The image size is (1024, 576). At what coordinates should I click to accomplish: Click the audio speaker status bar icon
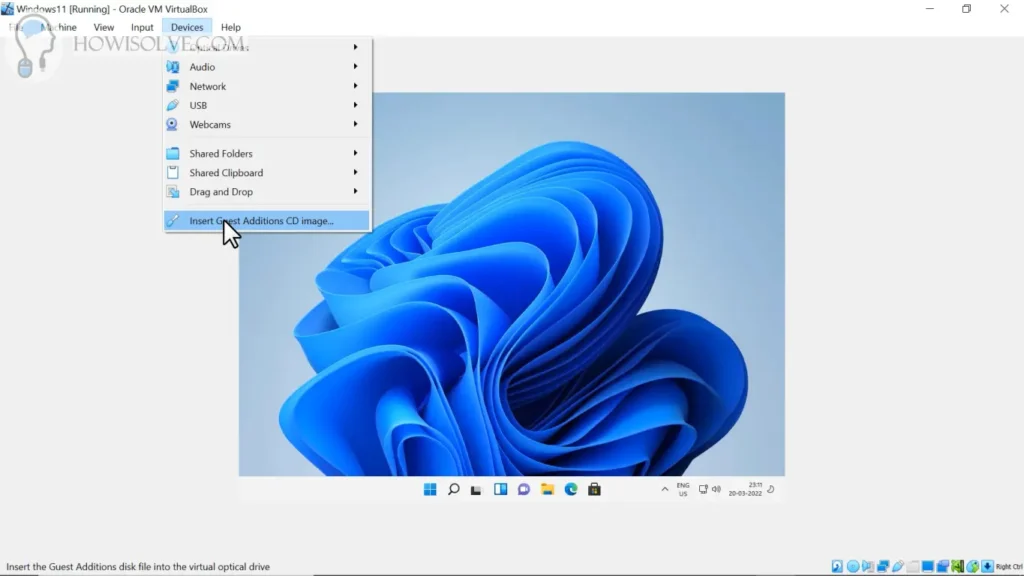(x=868, y=566)
